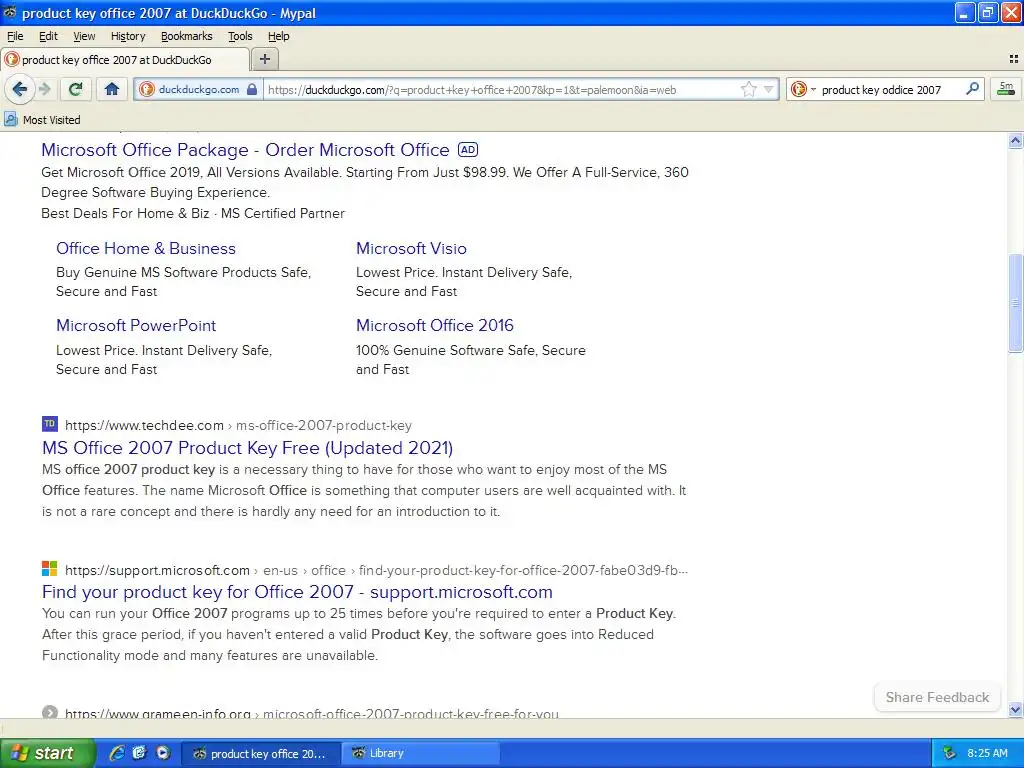Image resolution: width=1024 pixels, height=768 pixels.
Task: Click the Forward arrow button
Action: pyautogui.click(x=44, y=89)
